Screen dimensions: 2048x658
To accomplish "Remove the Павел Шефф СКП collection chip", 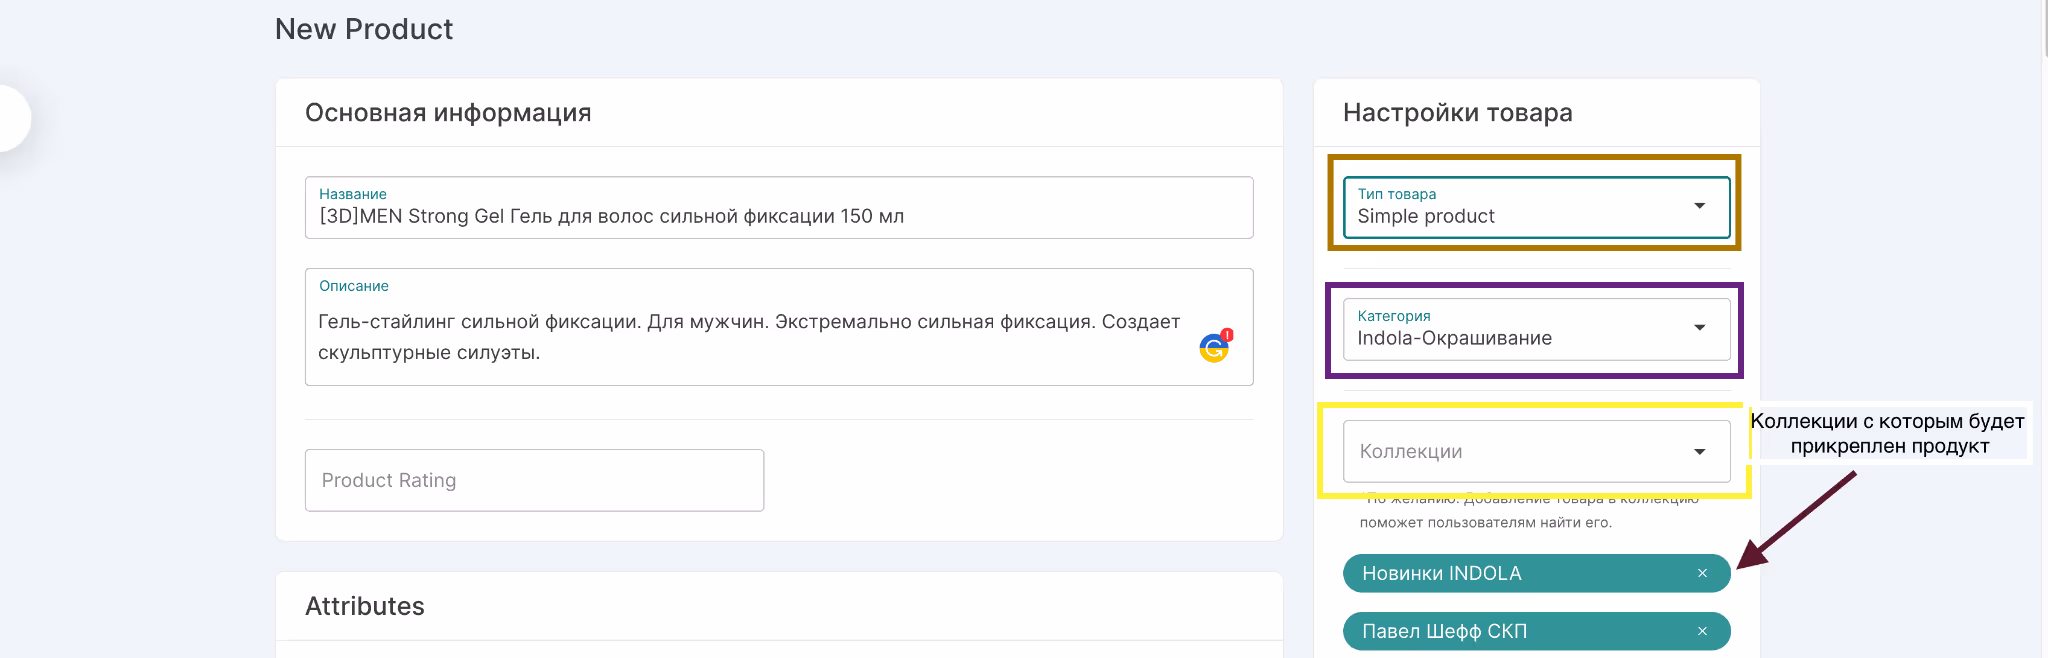I will point(1702,631).
